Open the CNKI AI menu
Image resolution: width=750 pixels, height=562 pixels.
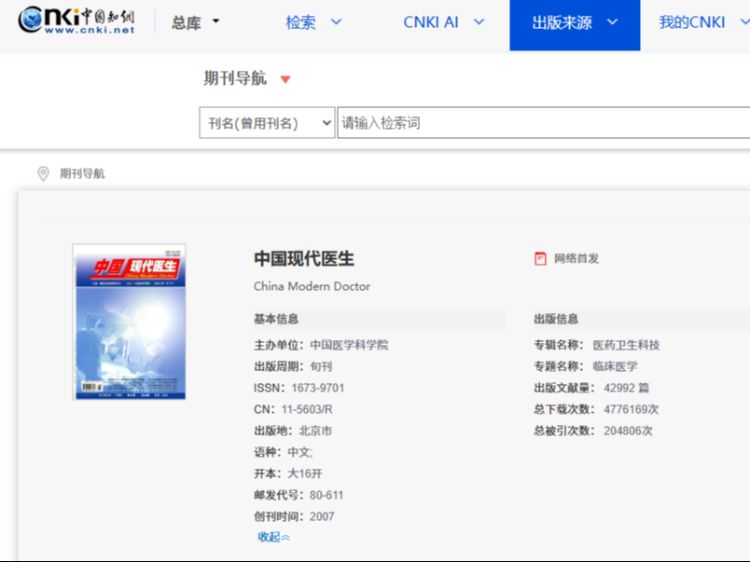(443, 22)
